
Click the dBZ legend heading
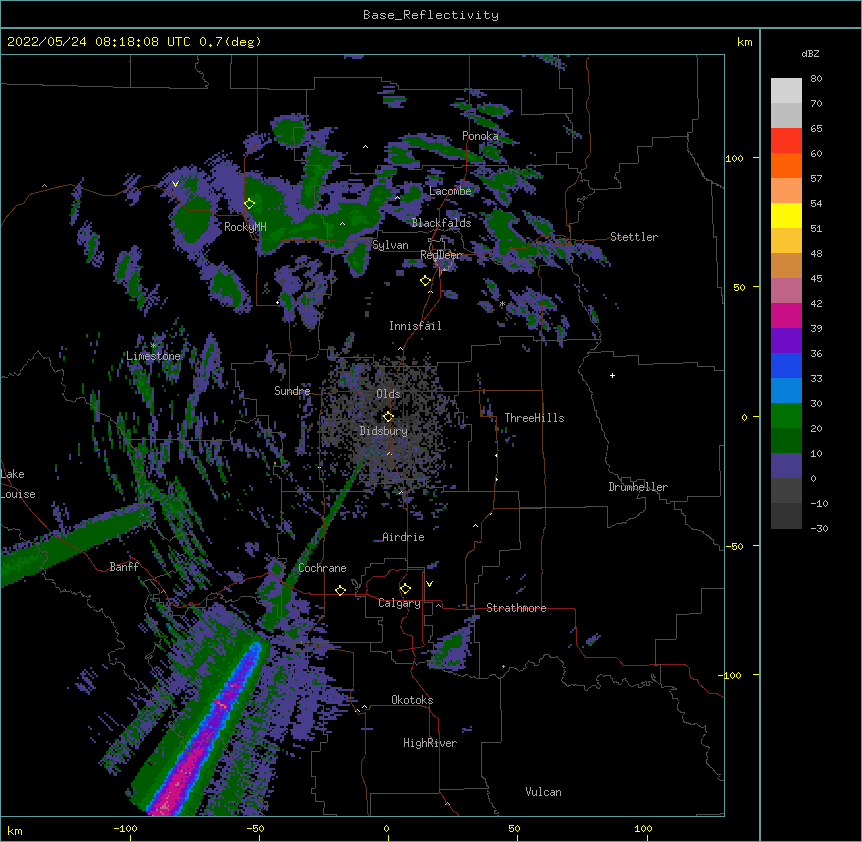[x=810, y=54]
